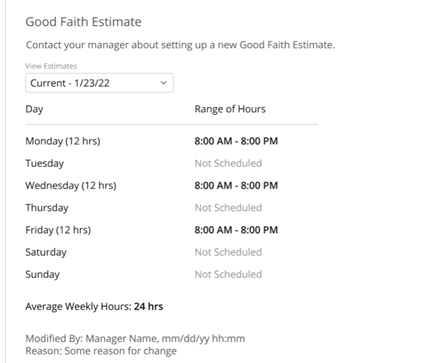The image size is (445, 363).
Task: Click Thursday's Not Scheduled text
Action: pyautogui.click(x=228, y=208)
